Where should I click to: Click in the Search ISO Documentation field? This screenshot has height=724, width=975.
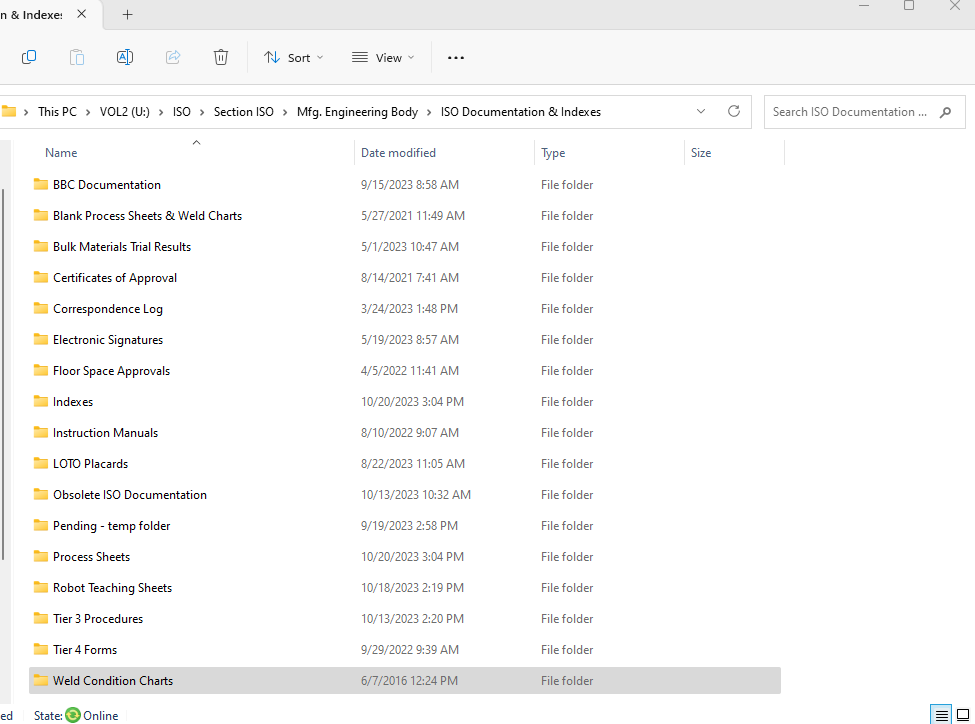(849, 112)
